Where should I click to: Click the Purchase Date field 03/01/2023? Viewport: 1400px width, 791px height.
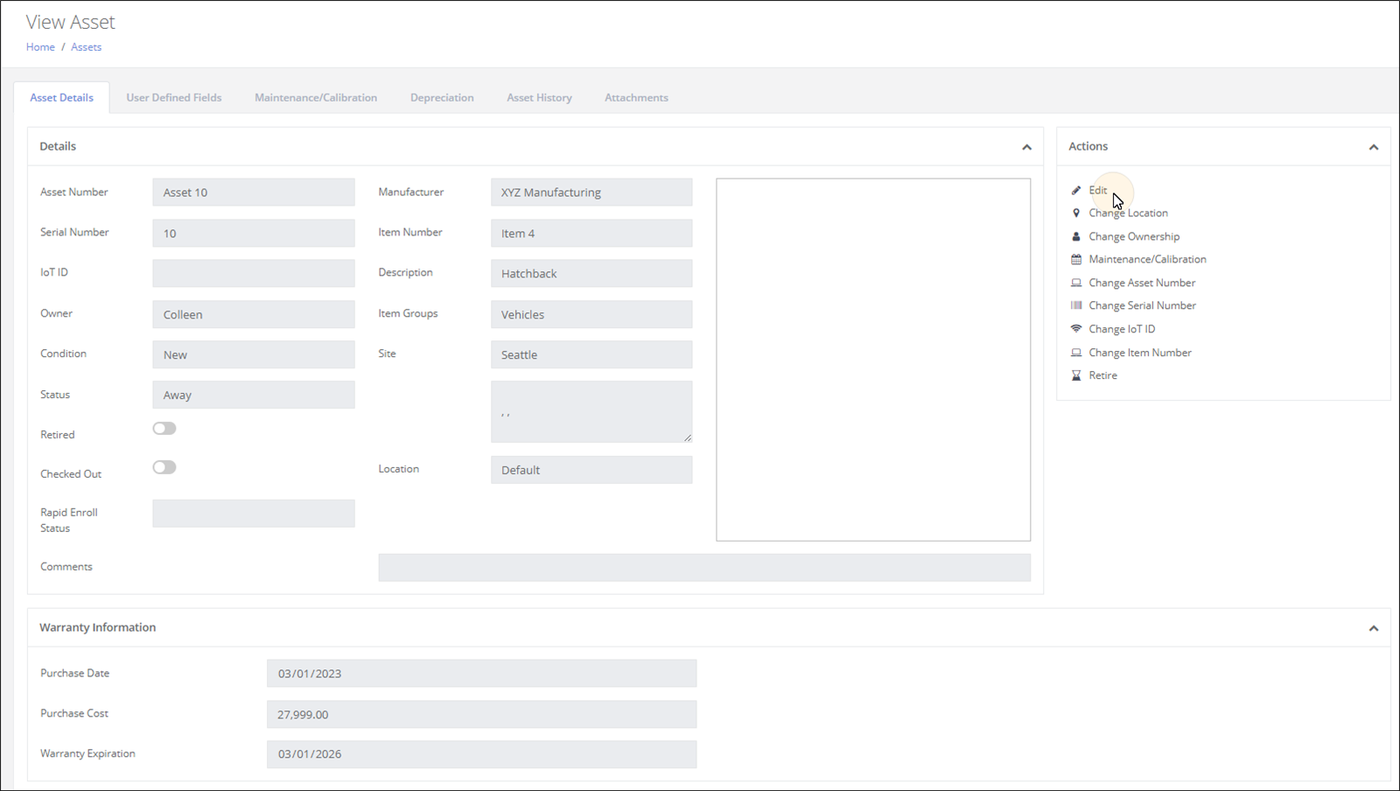(x=482, y=673)
